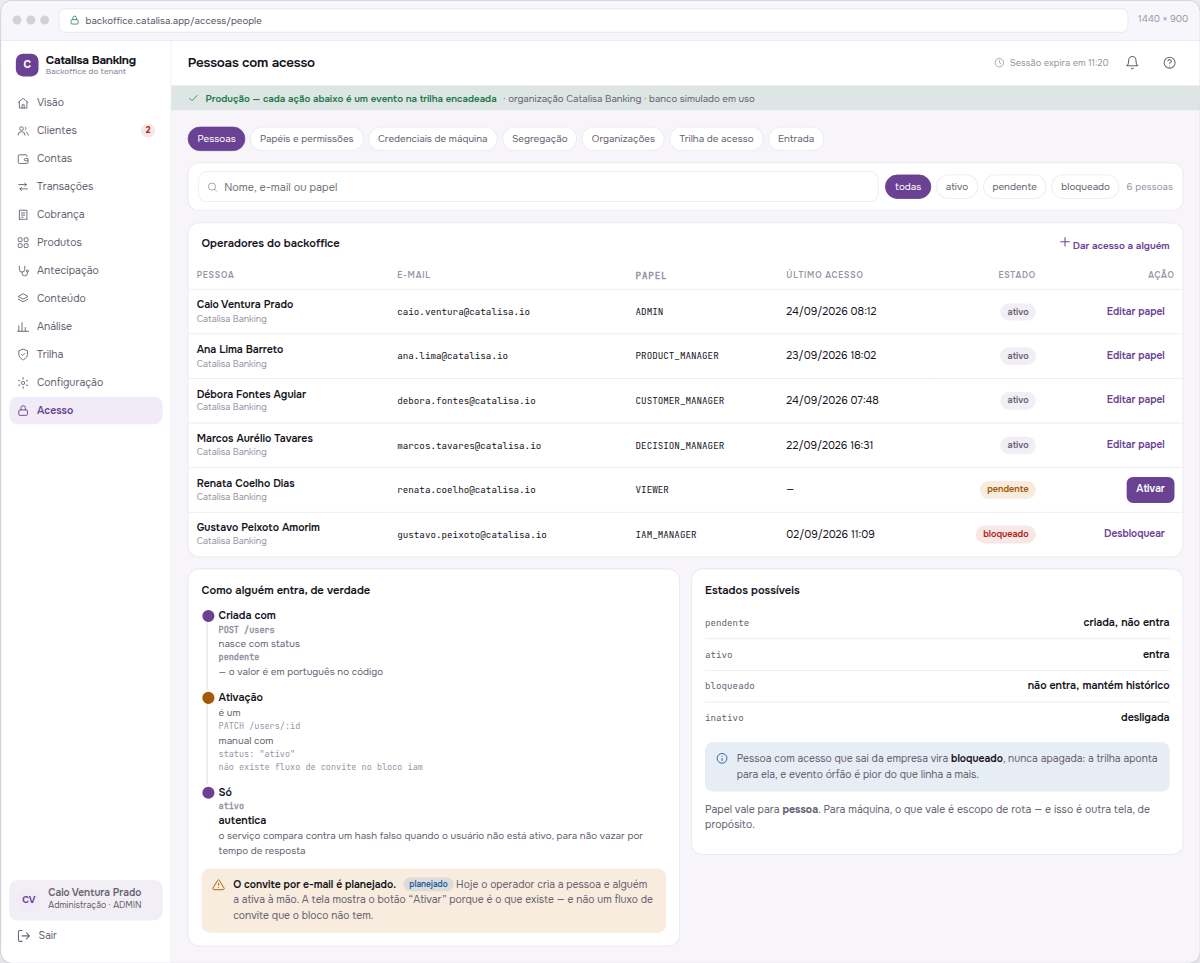The height and width of the screenshot is (963, 1200).
Task: Click the Sair logout icon
Action: coord(24,936)
